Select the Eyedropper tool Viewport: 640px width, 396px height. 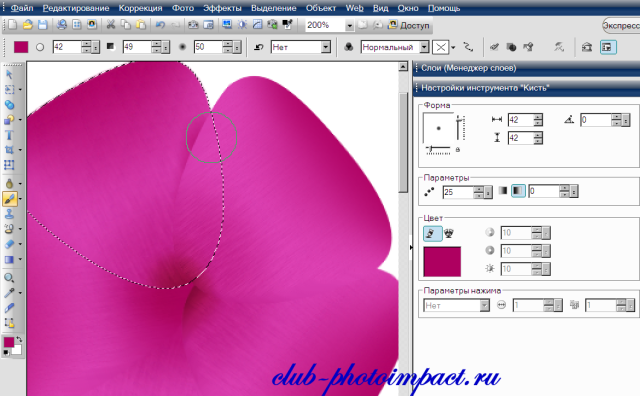9,293
